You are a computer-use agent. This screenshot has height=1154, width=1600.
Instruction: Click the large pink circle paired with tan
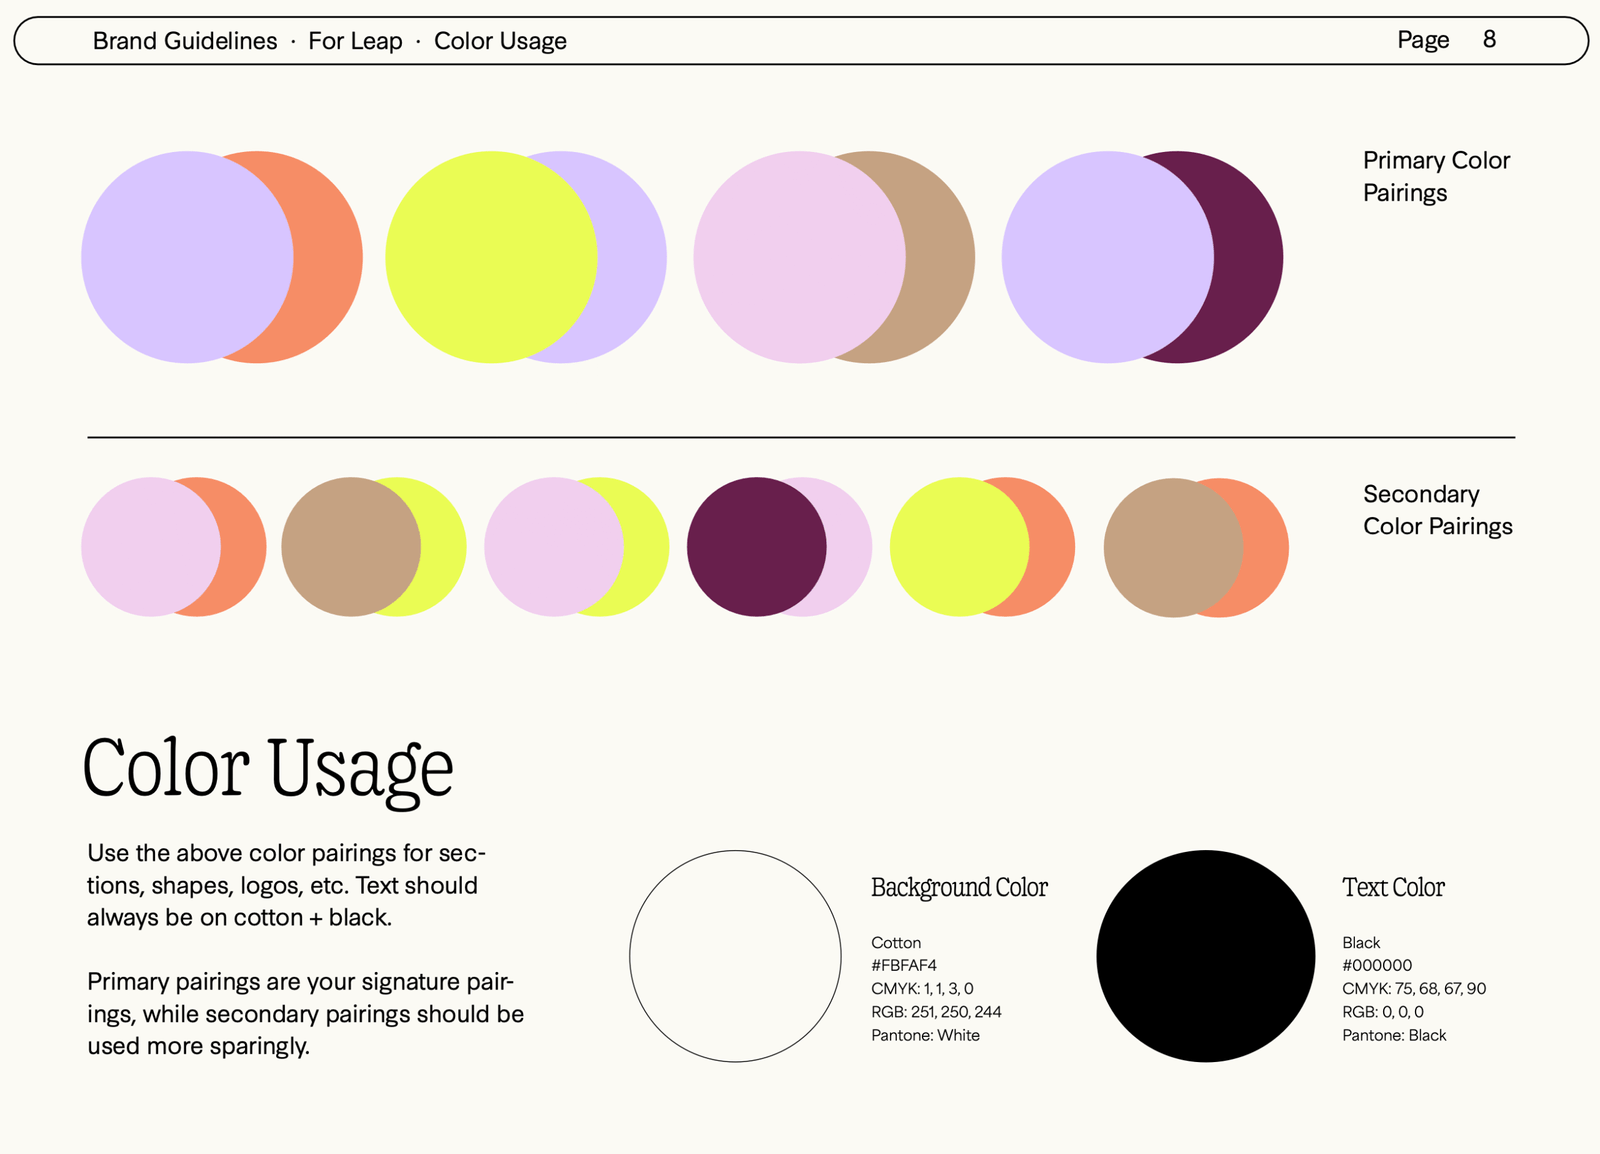click(798, 257)
